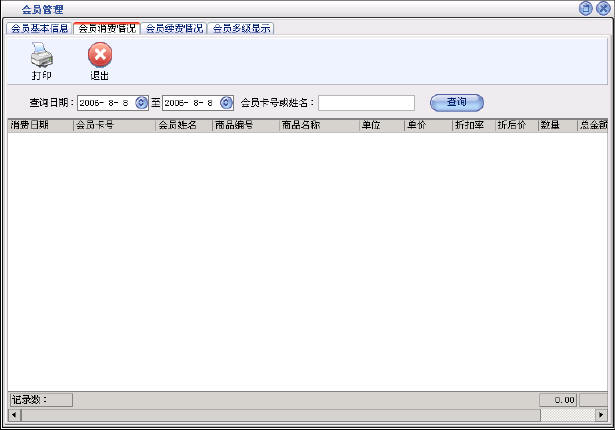Switch to the 会员基本信息 tab

(x=39, y=28)
